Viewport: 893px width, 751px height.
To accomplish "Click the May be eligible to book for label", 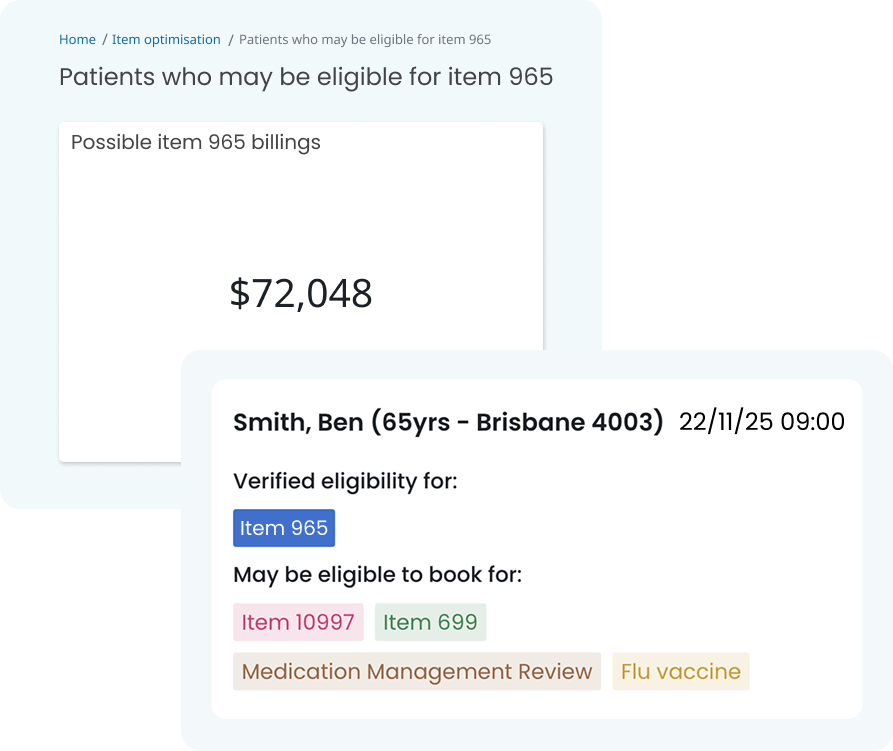I will [378, 575].
